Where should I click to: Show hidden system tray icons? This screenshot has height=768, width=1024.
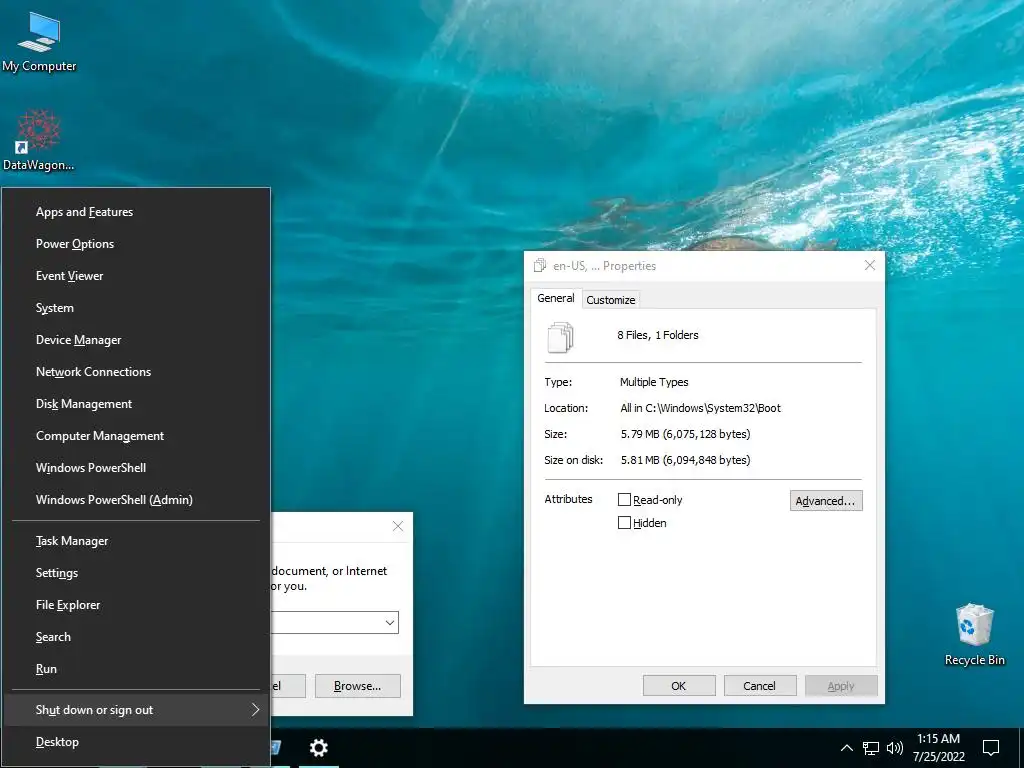846,748
